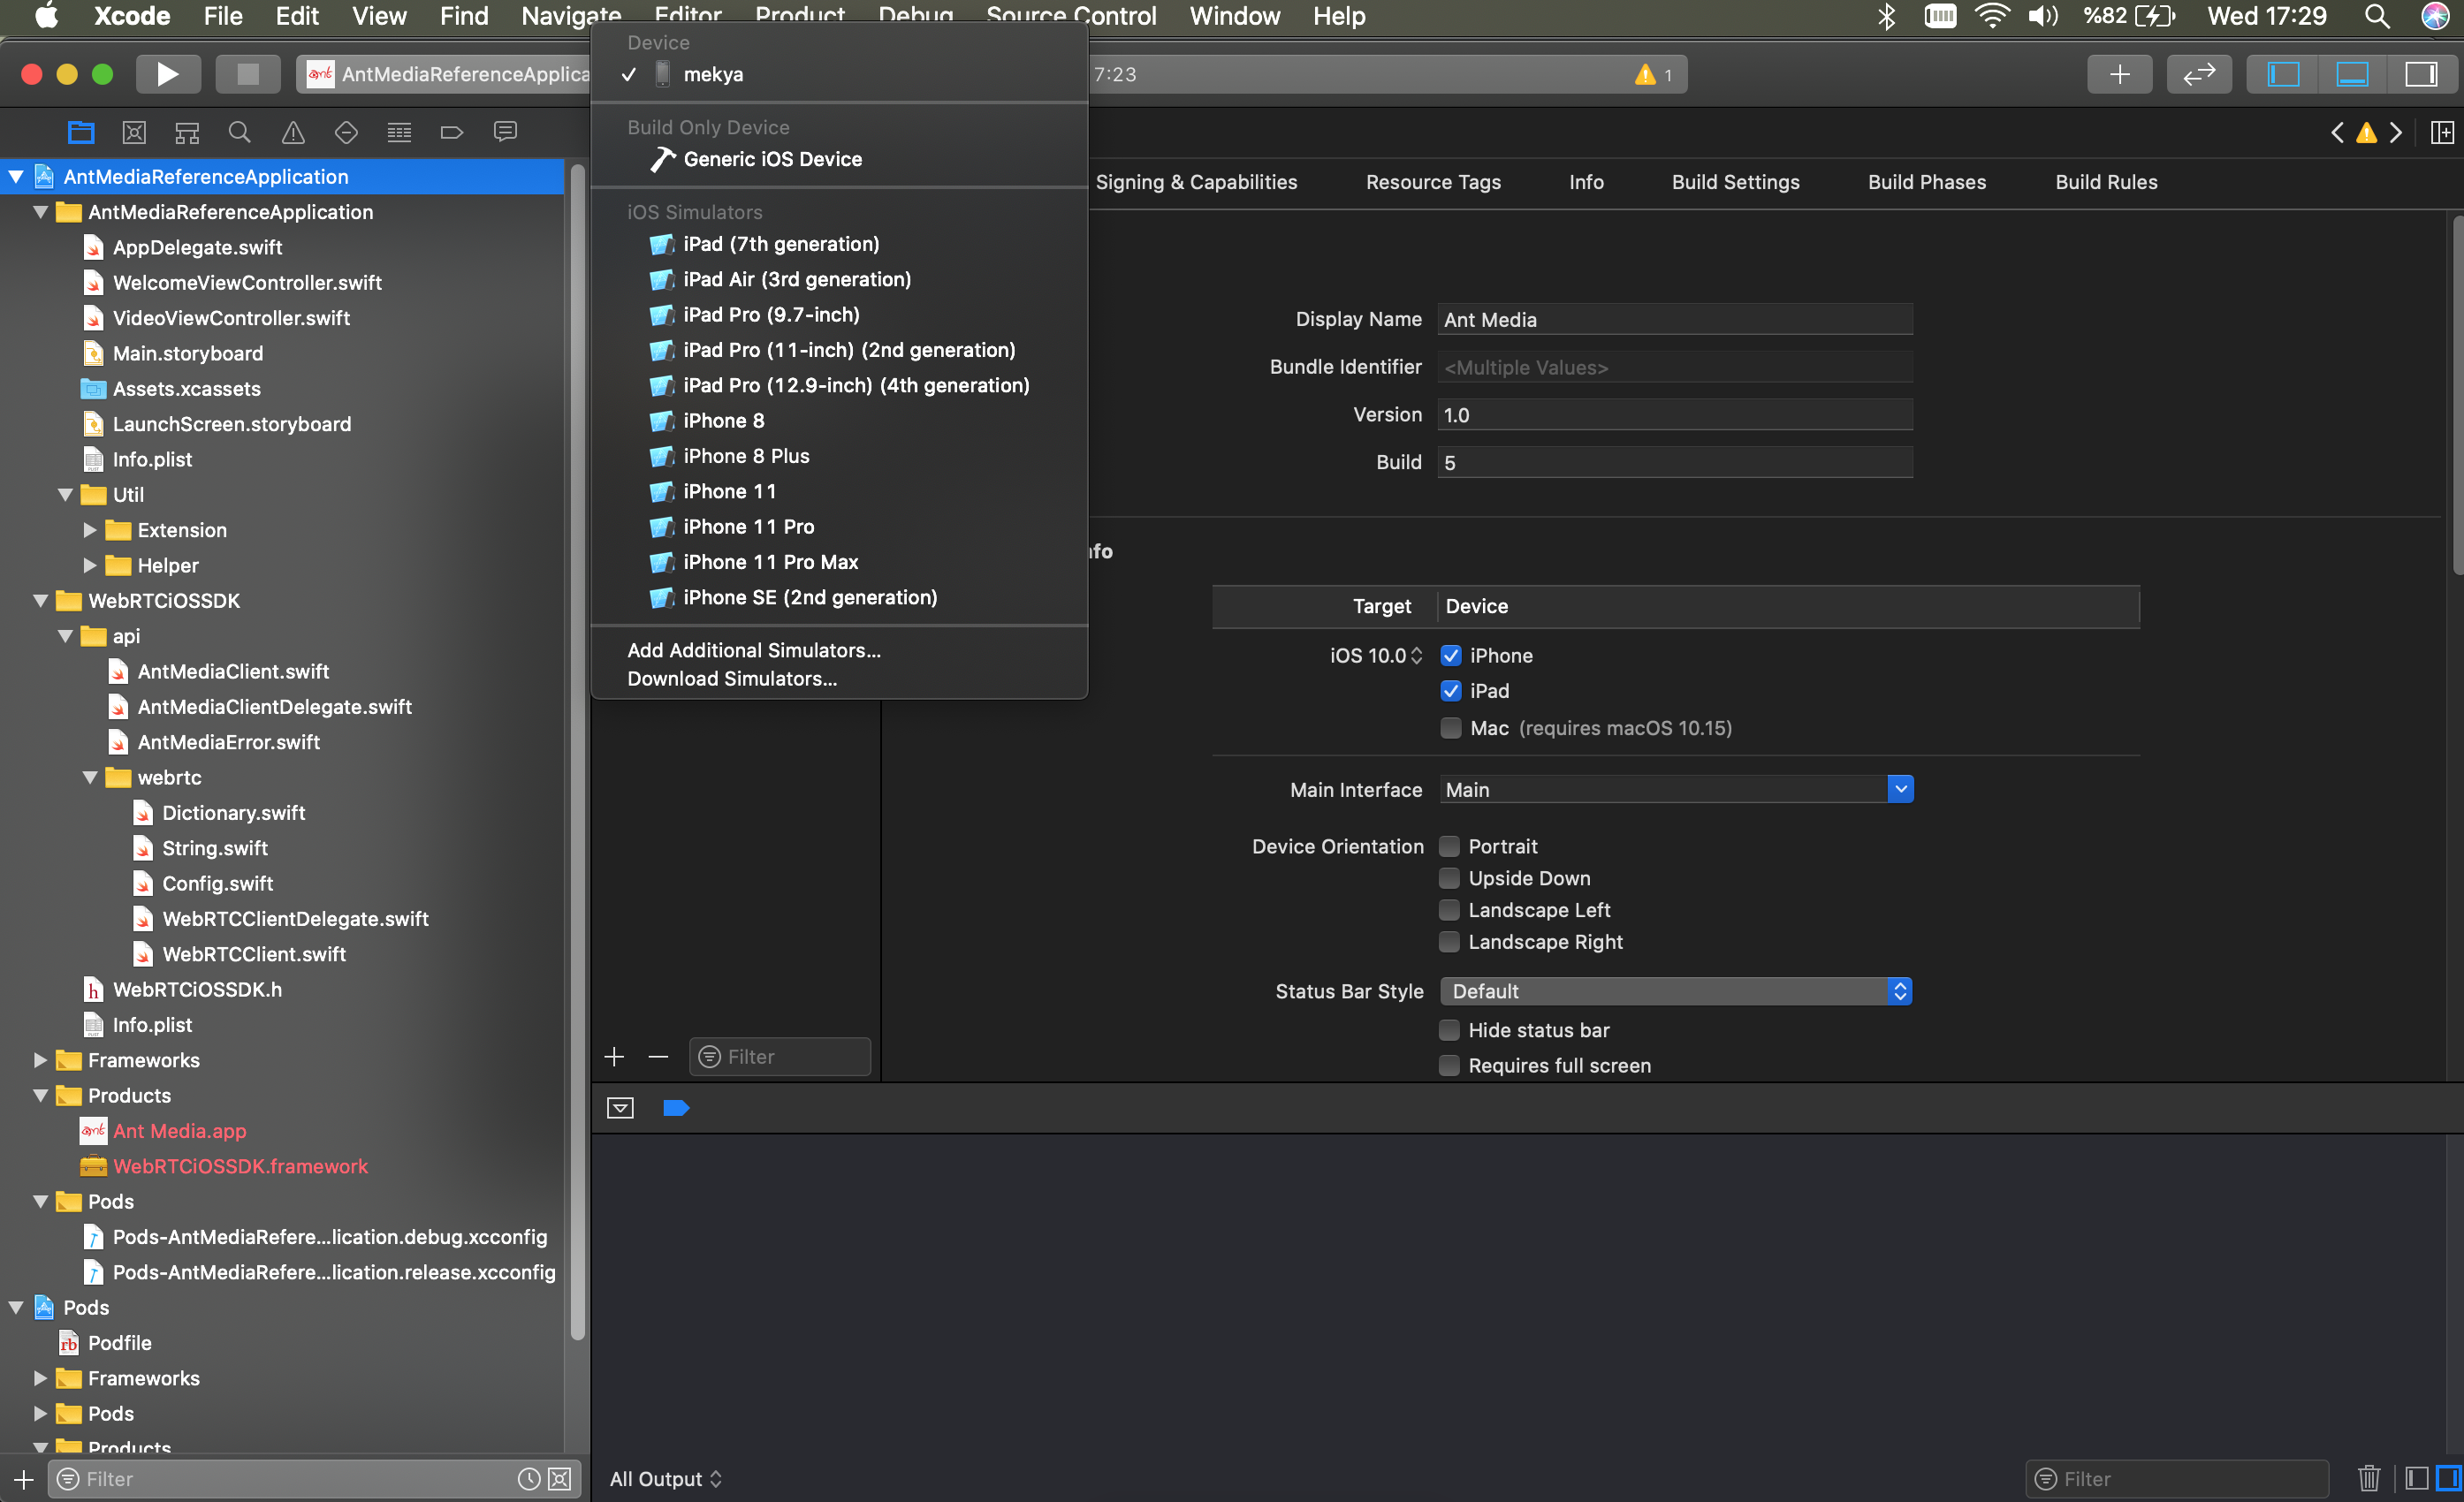Enable the Mac device checkbox
2464x1502 pixels.
(x=1450, y=727)
